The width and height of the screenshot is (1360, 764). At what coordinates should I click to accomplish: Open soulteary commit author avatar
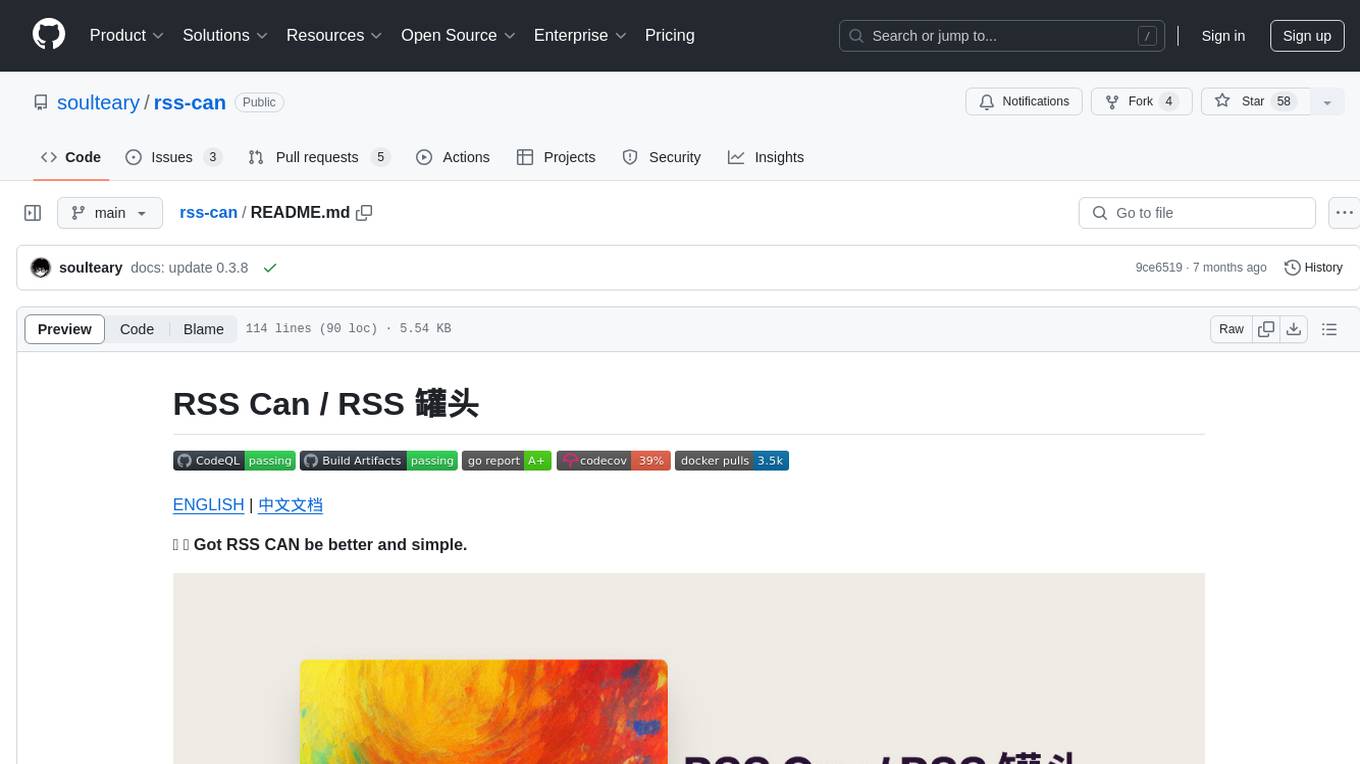tap(41, 268)
